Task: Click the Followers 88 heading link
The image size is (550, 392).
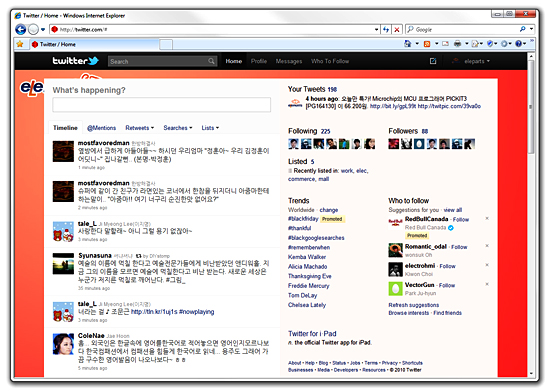Action: pyautogui.click(x=408, y=131)
